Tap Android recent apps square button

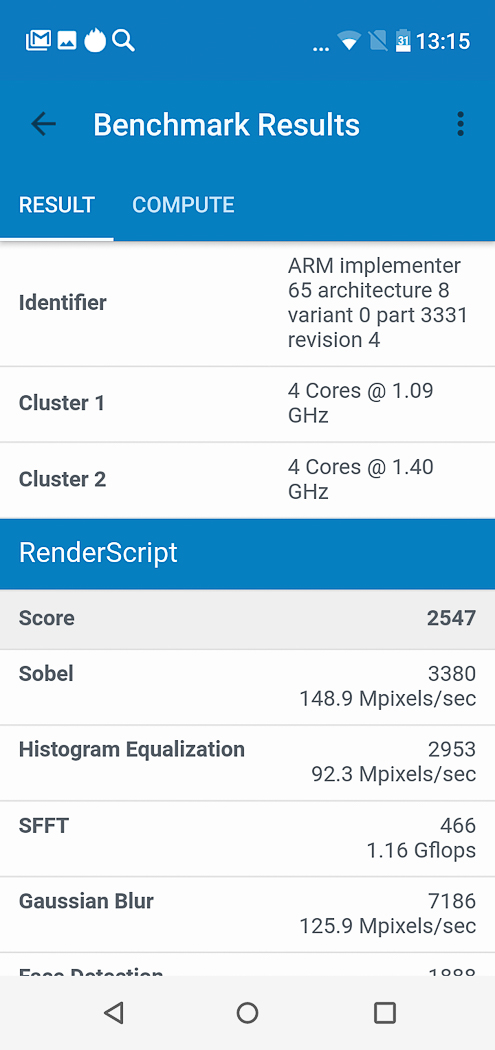pyautogui.click(x=384, y=1012)
